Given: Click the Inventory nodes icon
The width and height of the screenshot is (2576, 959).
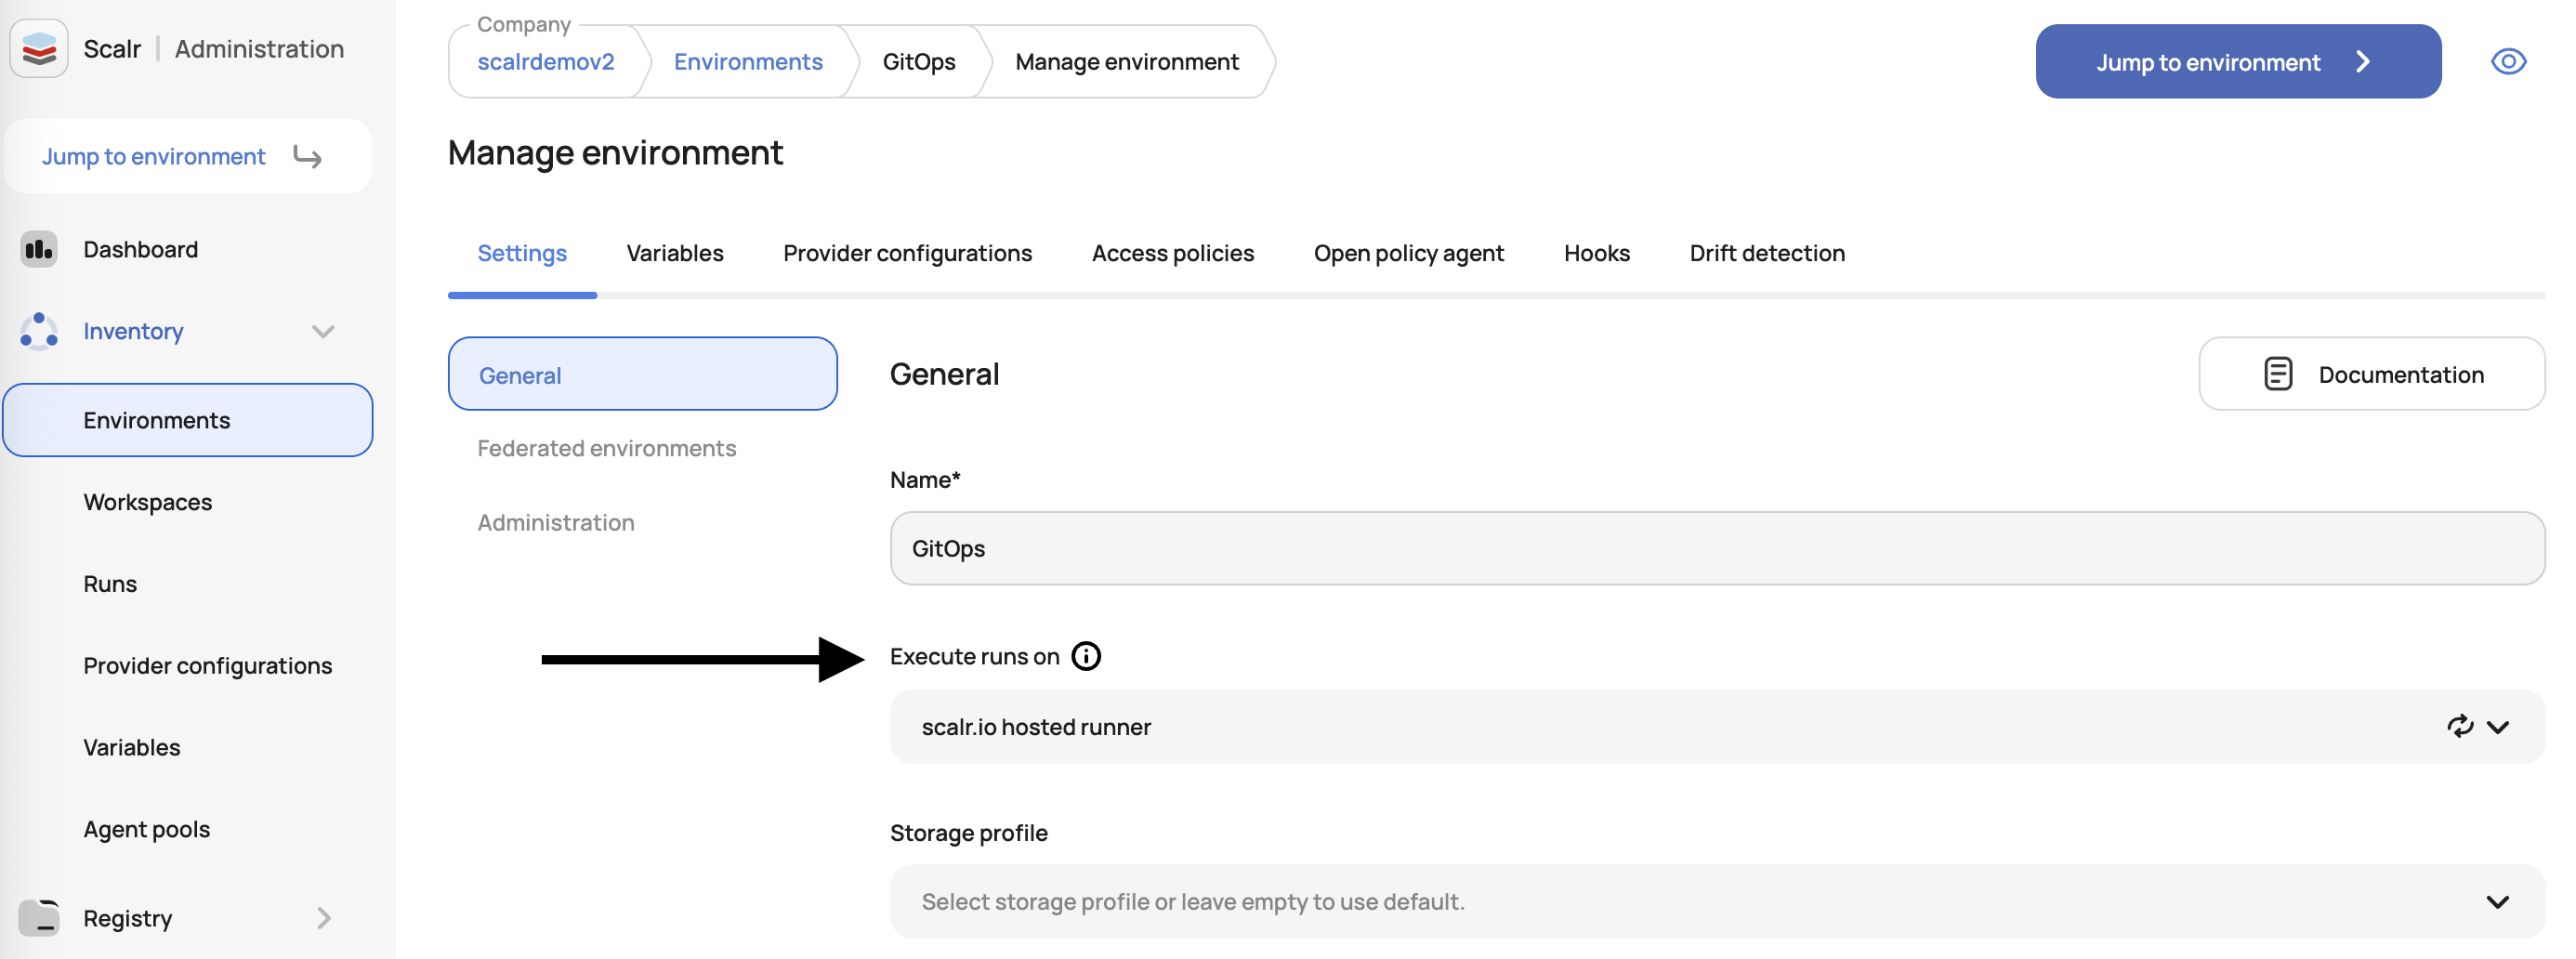Looking at the screenshot, I should pyautogui.click(x=39, y=331).
